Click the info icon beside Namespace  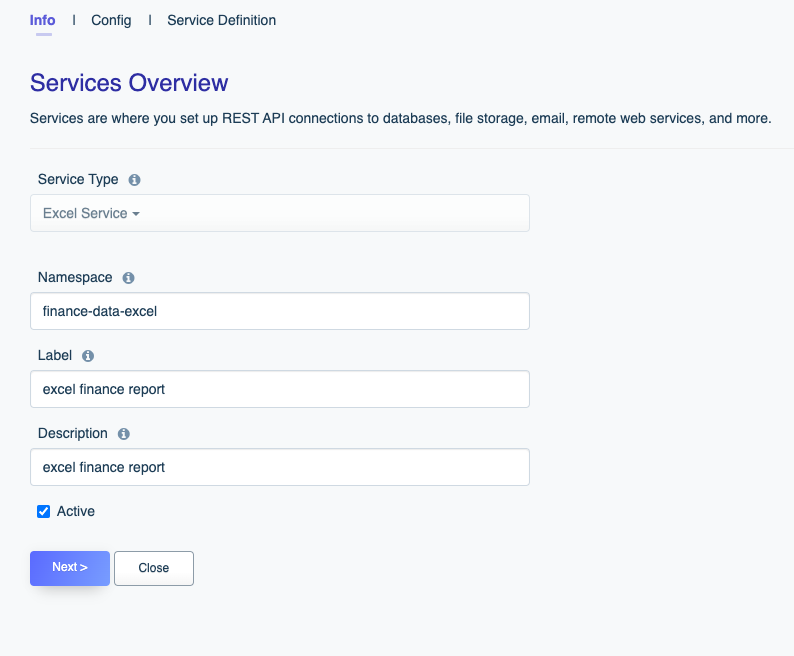tap(128, 278)
